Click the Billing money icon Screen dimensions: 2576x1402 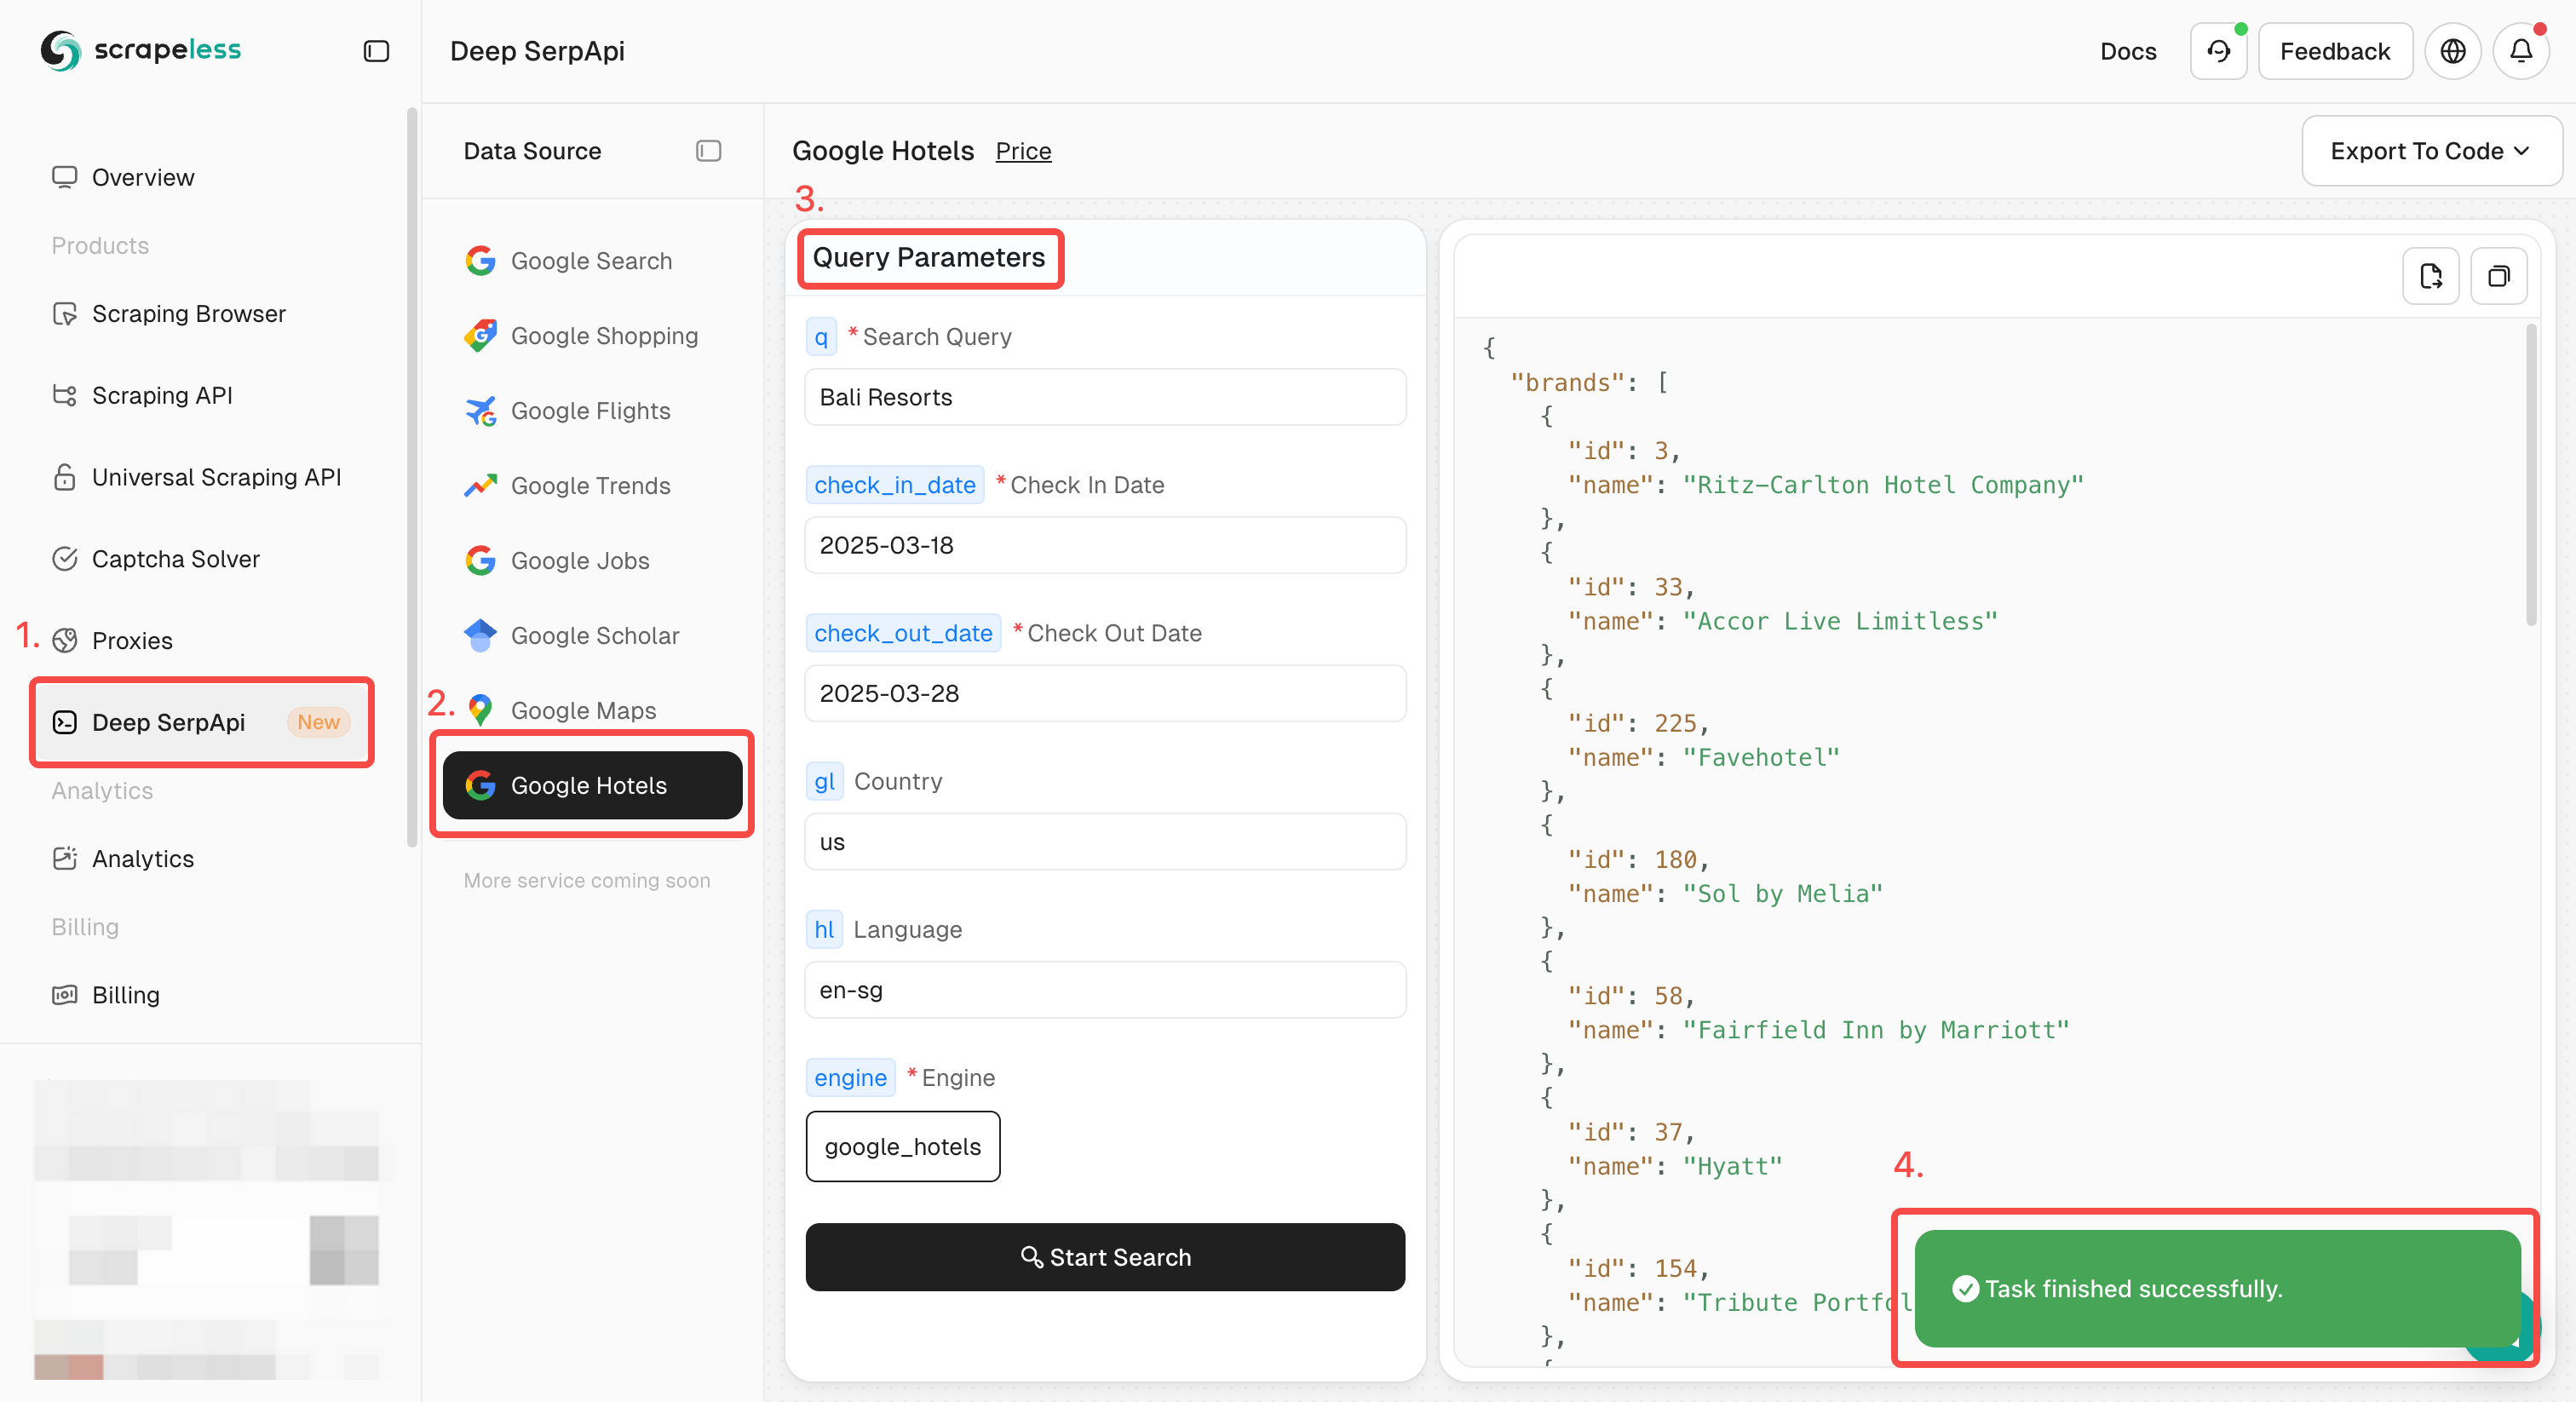click(65, 995)
